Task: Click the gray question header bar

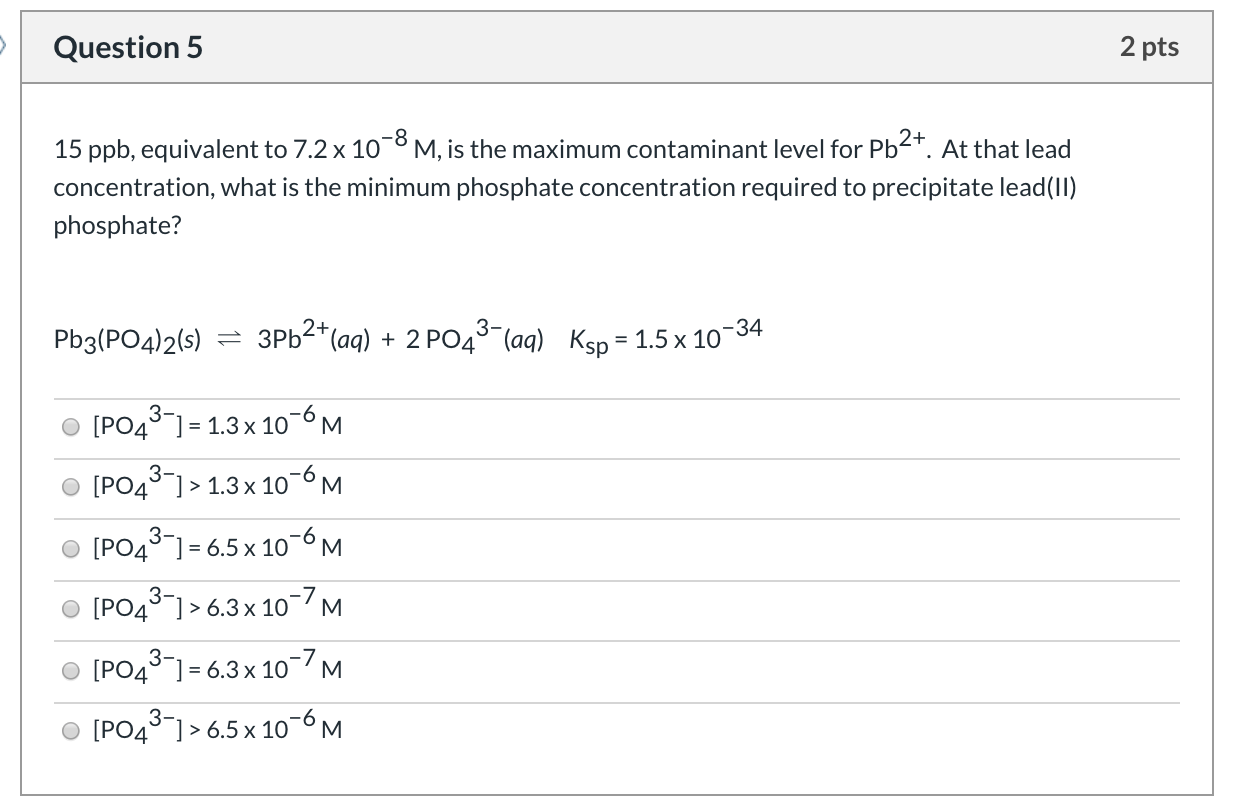Action: (620, 46)
